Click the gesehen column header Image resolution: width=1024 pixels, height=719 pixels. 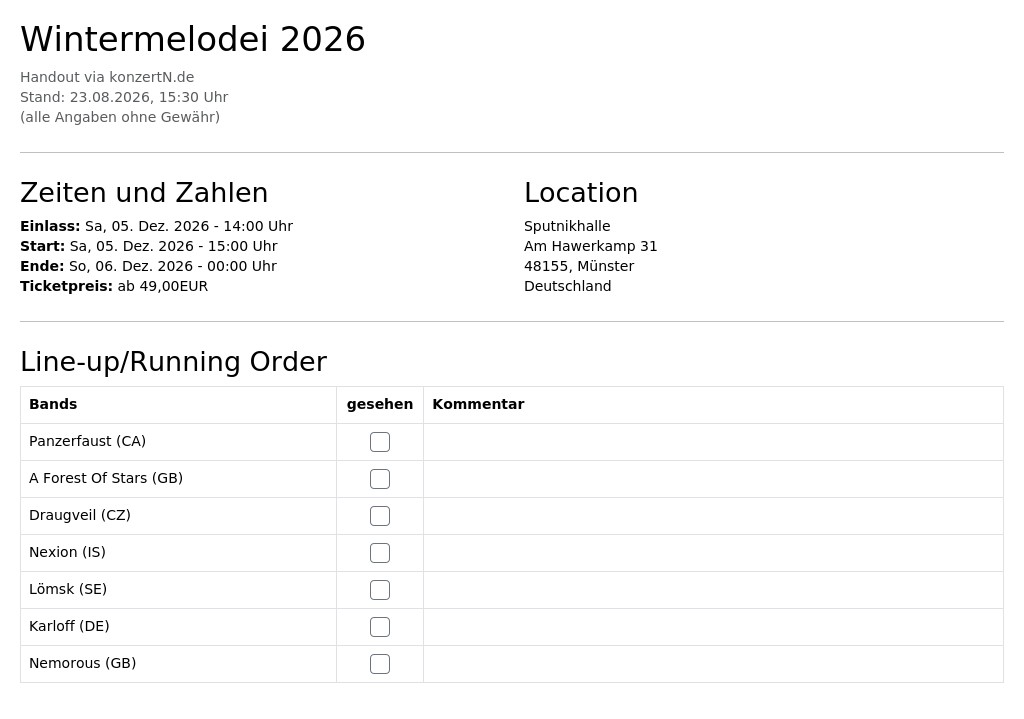click(379, 404)
